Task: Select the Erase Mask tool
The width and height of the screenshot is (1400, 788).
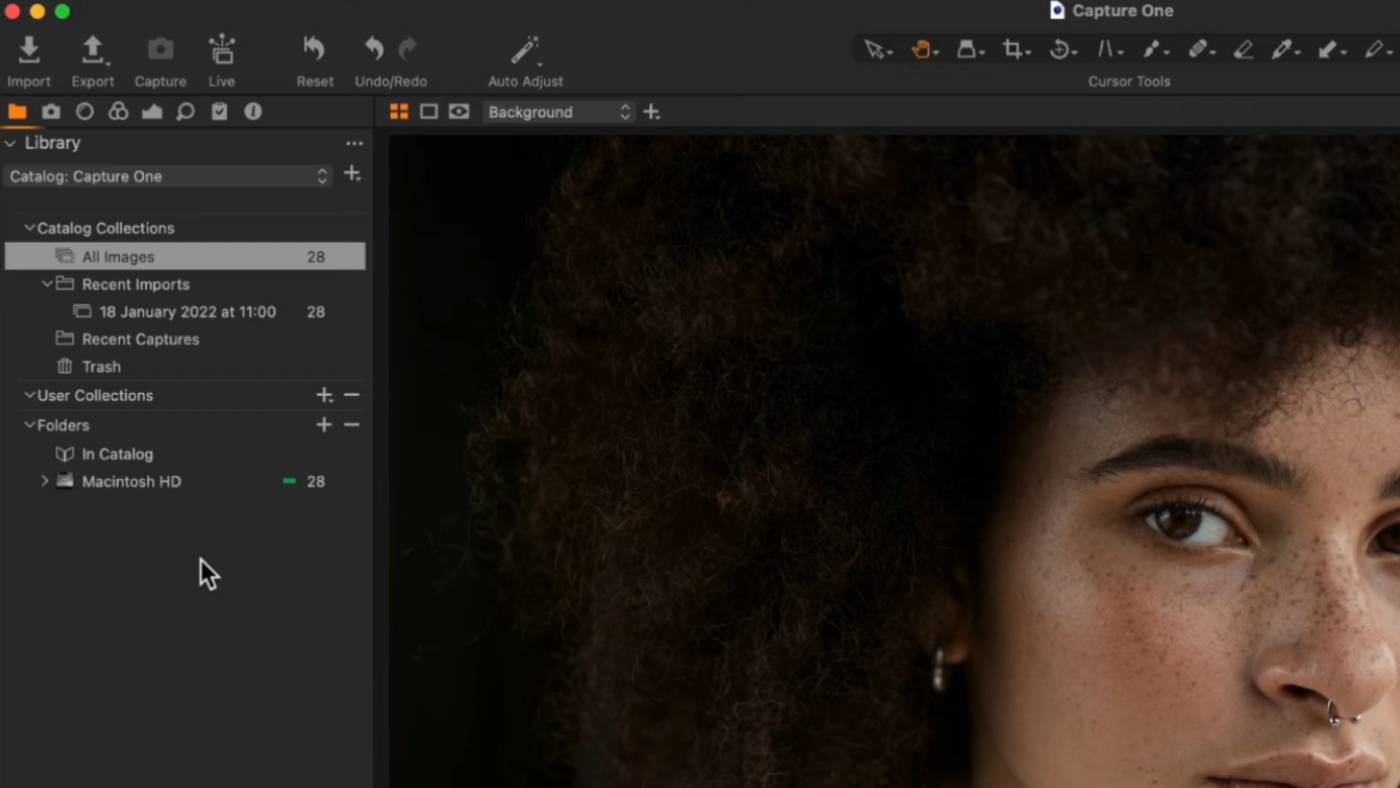Action: pyautogui.click(x=1243, y=49)
